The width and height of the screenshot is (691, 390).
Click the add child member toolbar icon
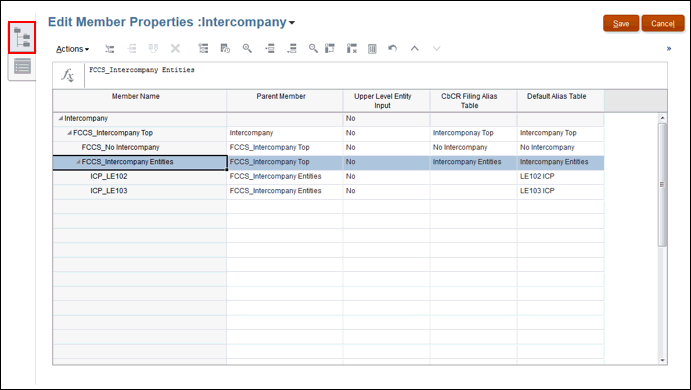point(110,48)
